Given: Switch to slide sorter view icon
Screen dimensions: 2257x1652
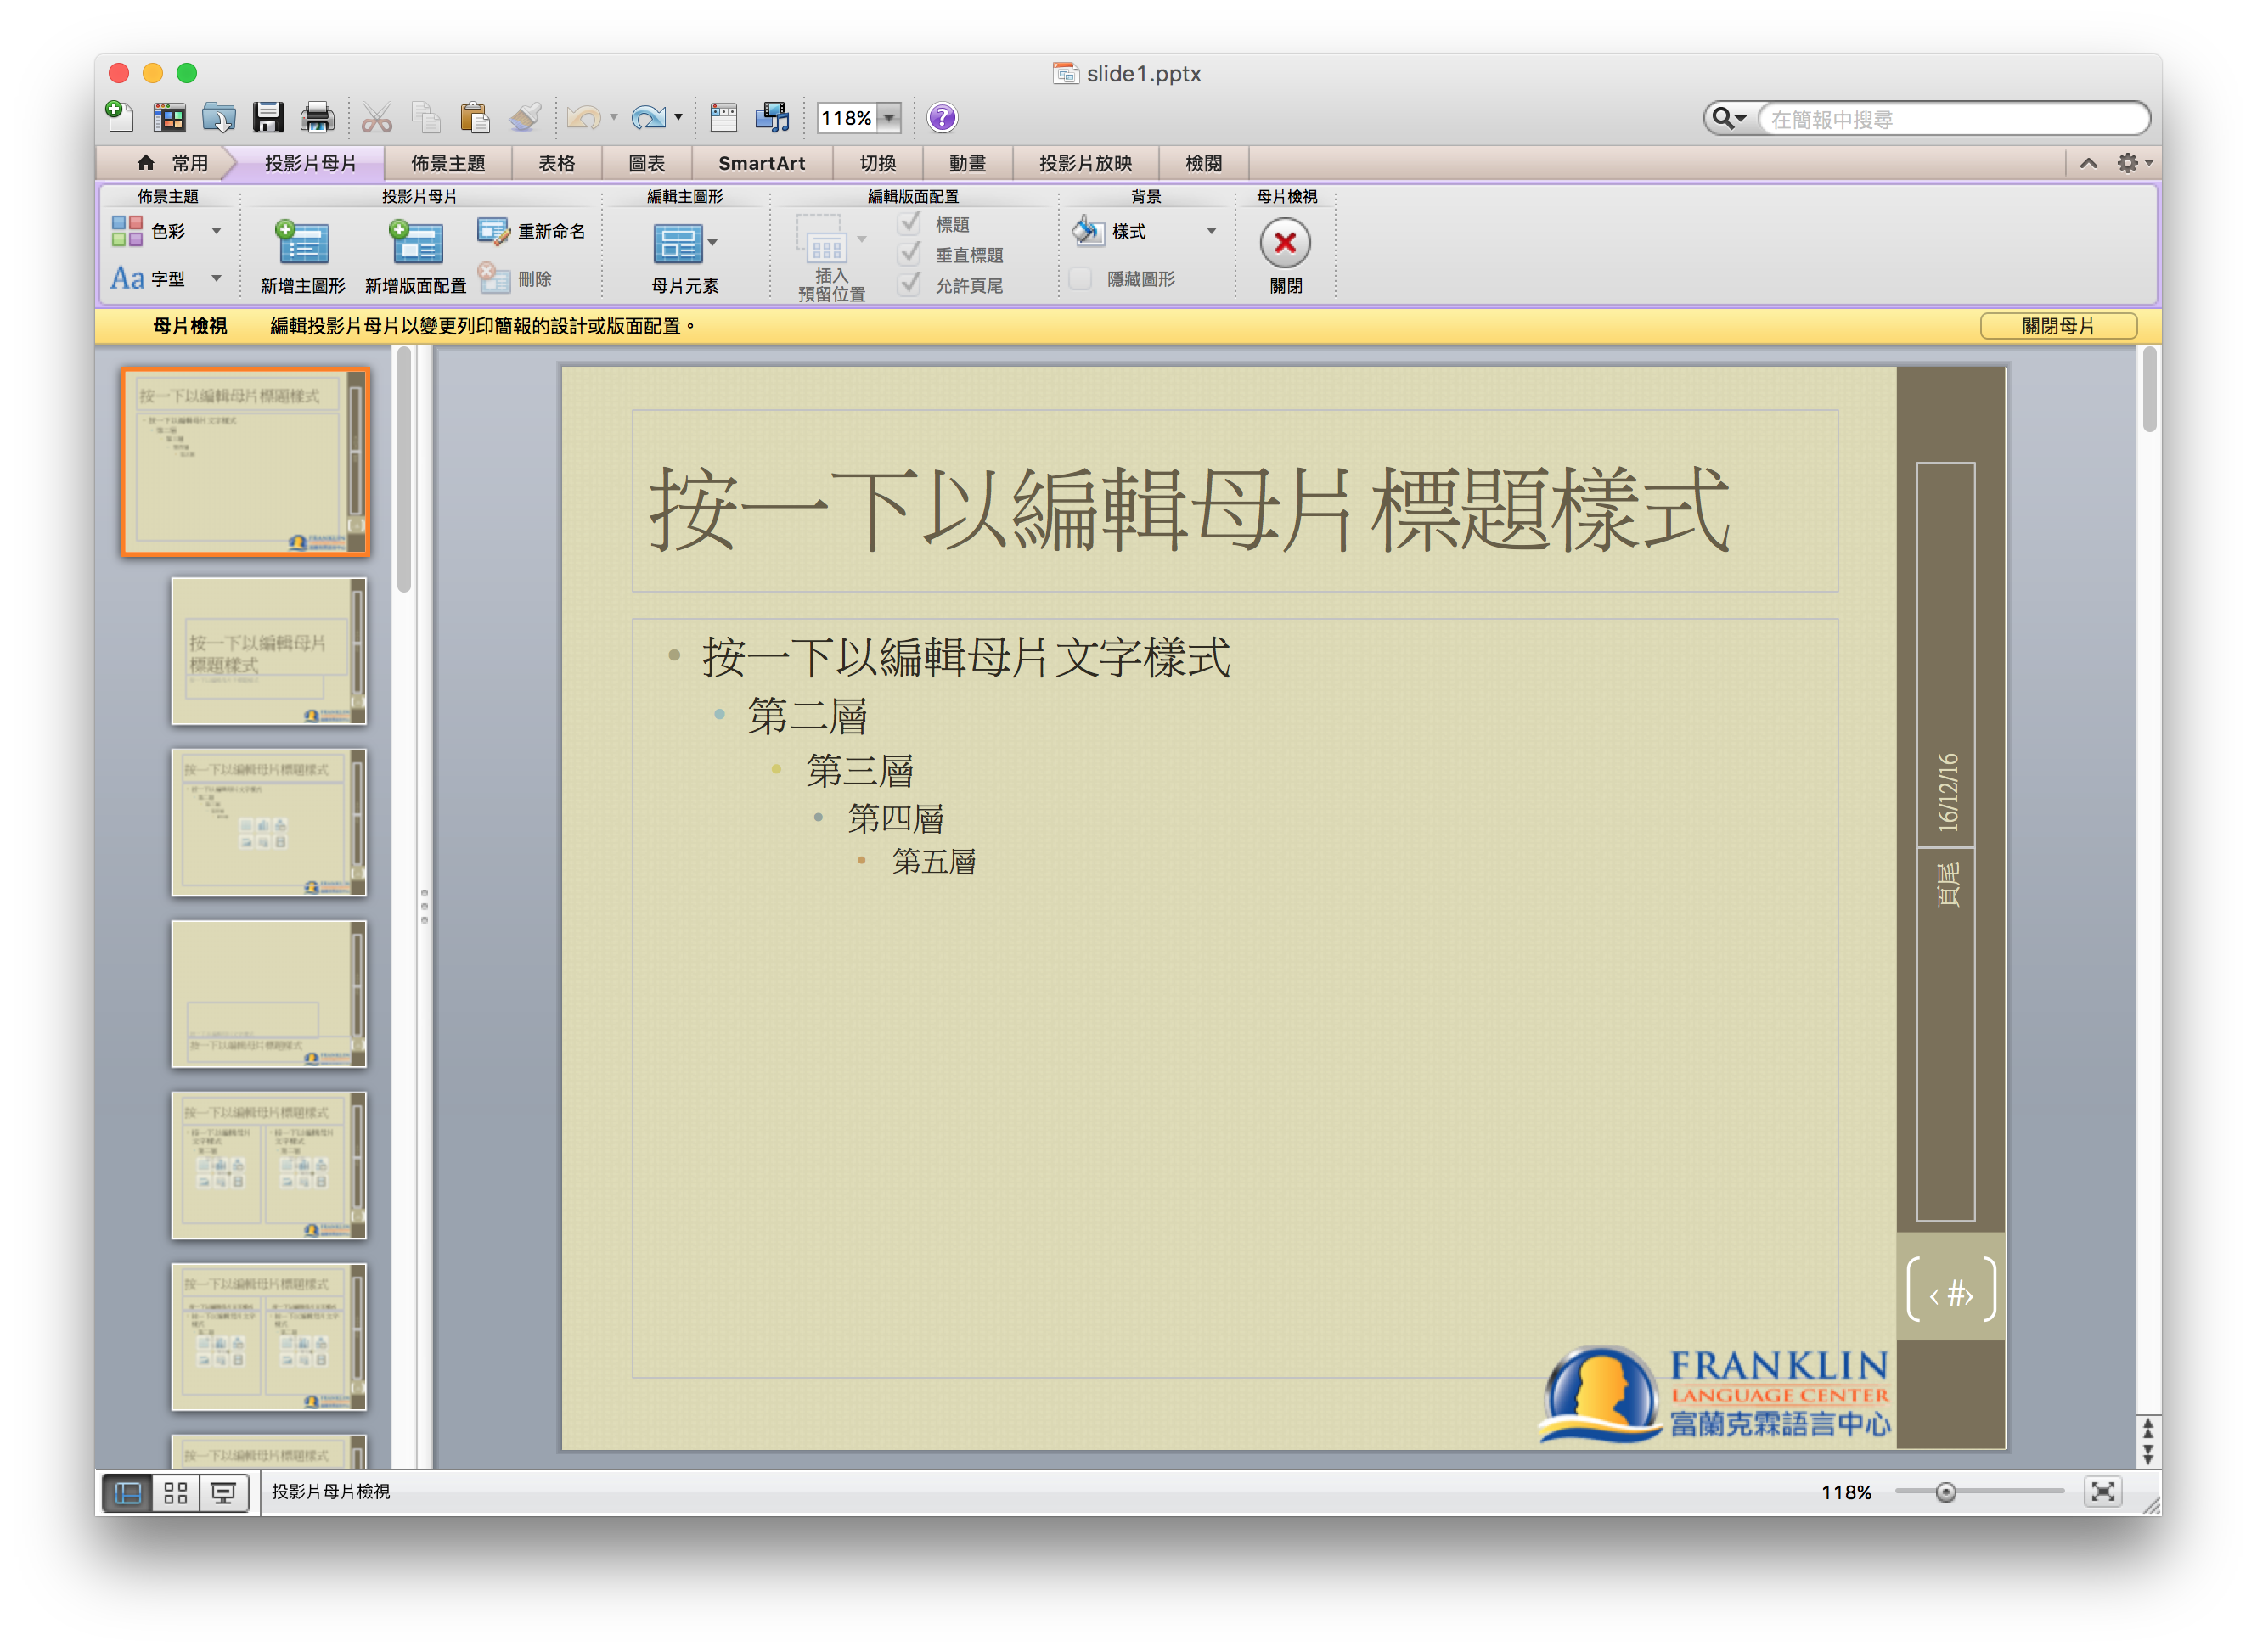Looking at the screenshot, I should point(176,1493).
